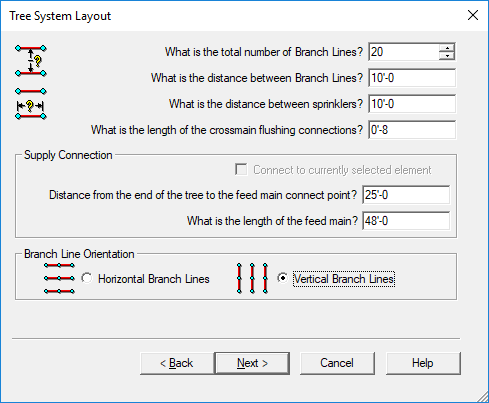The width and height of the screenshot is (489, 403).
Task: Click the branch line distance diagram icon
Action: (x=31, y=61)
